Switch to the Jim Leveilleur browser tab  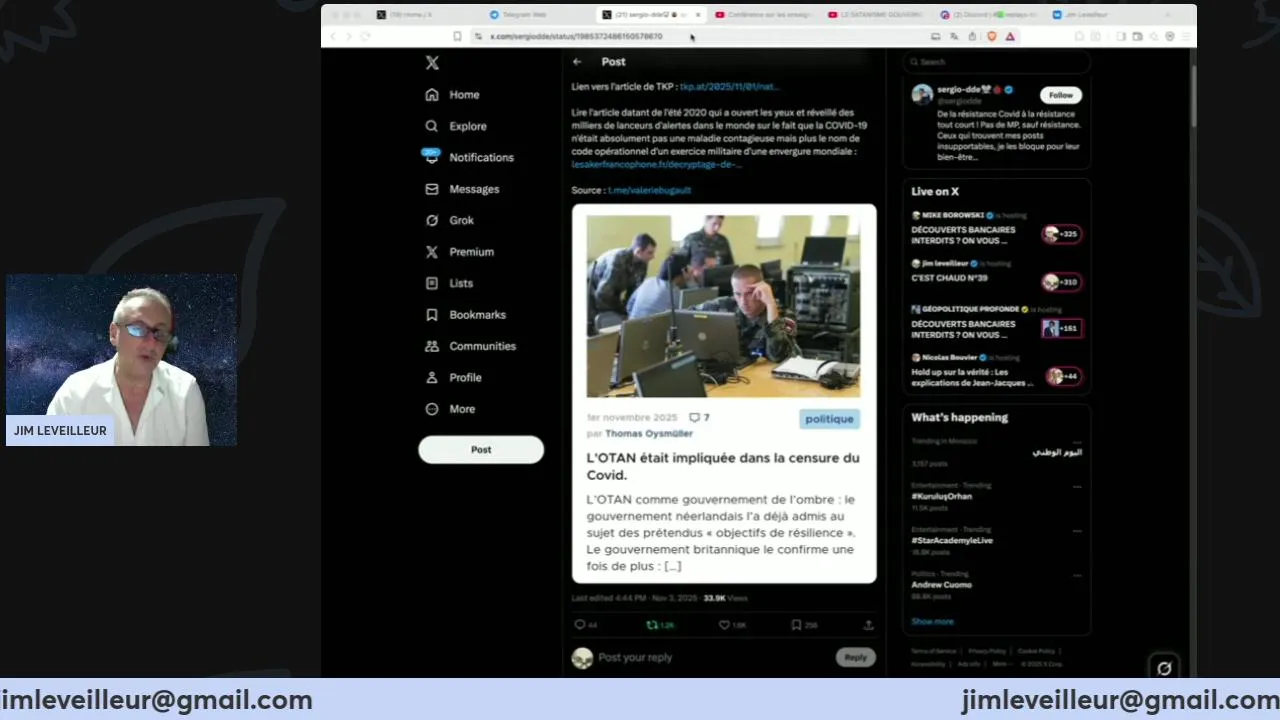pos(1100,15)
